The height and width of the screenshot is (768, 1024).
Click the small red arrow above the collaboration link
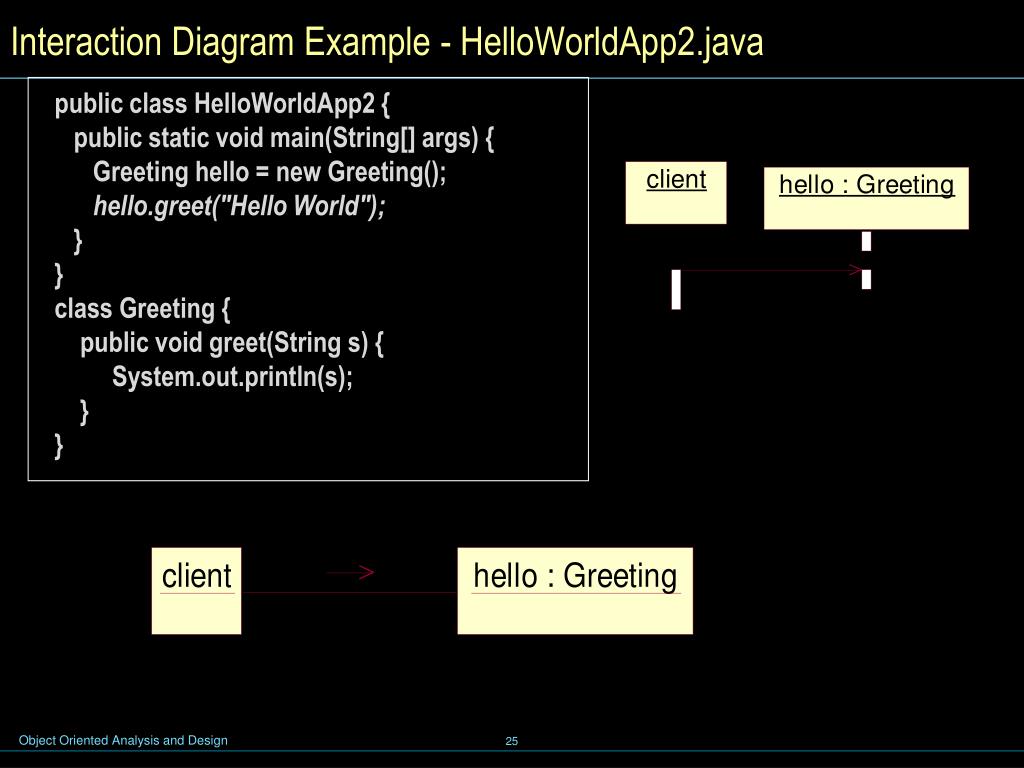[351, 573]
